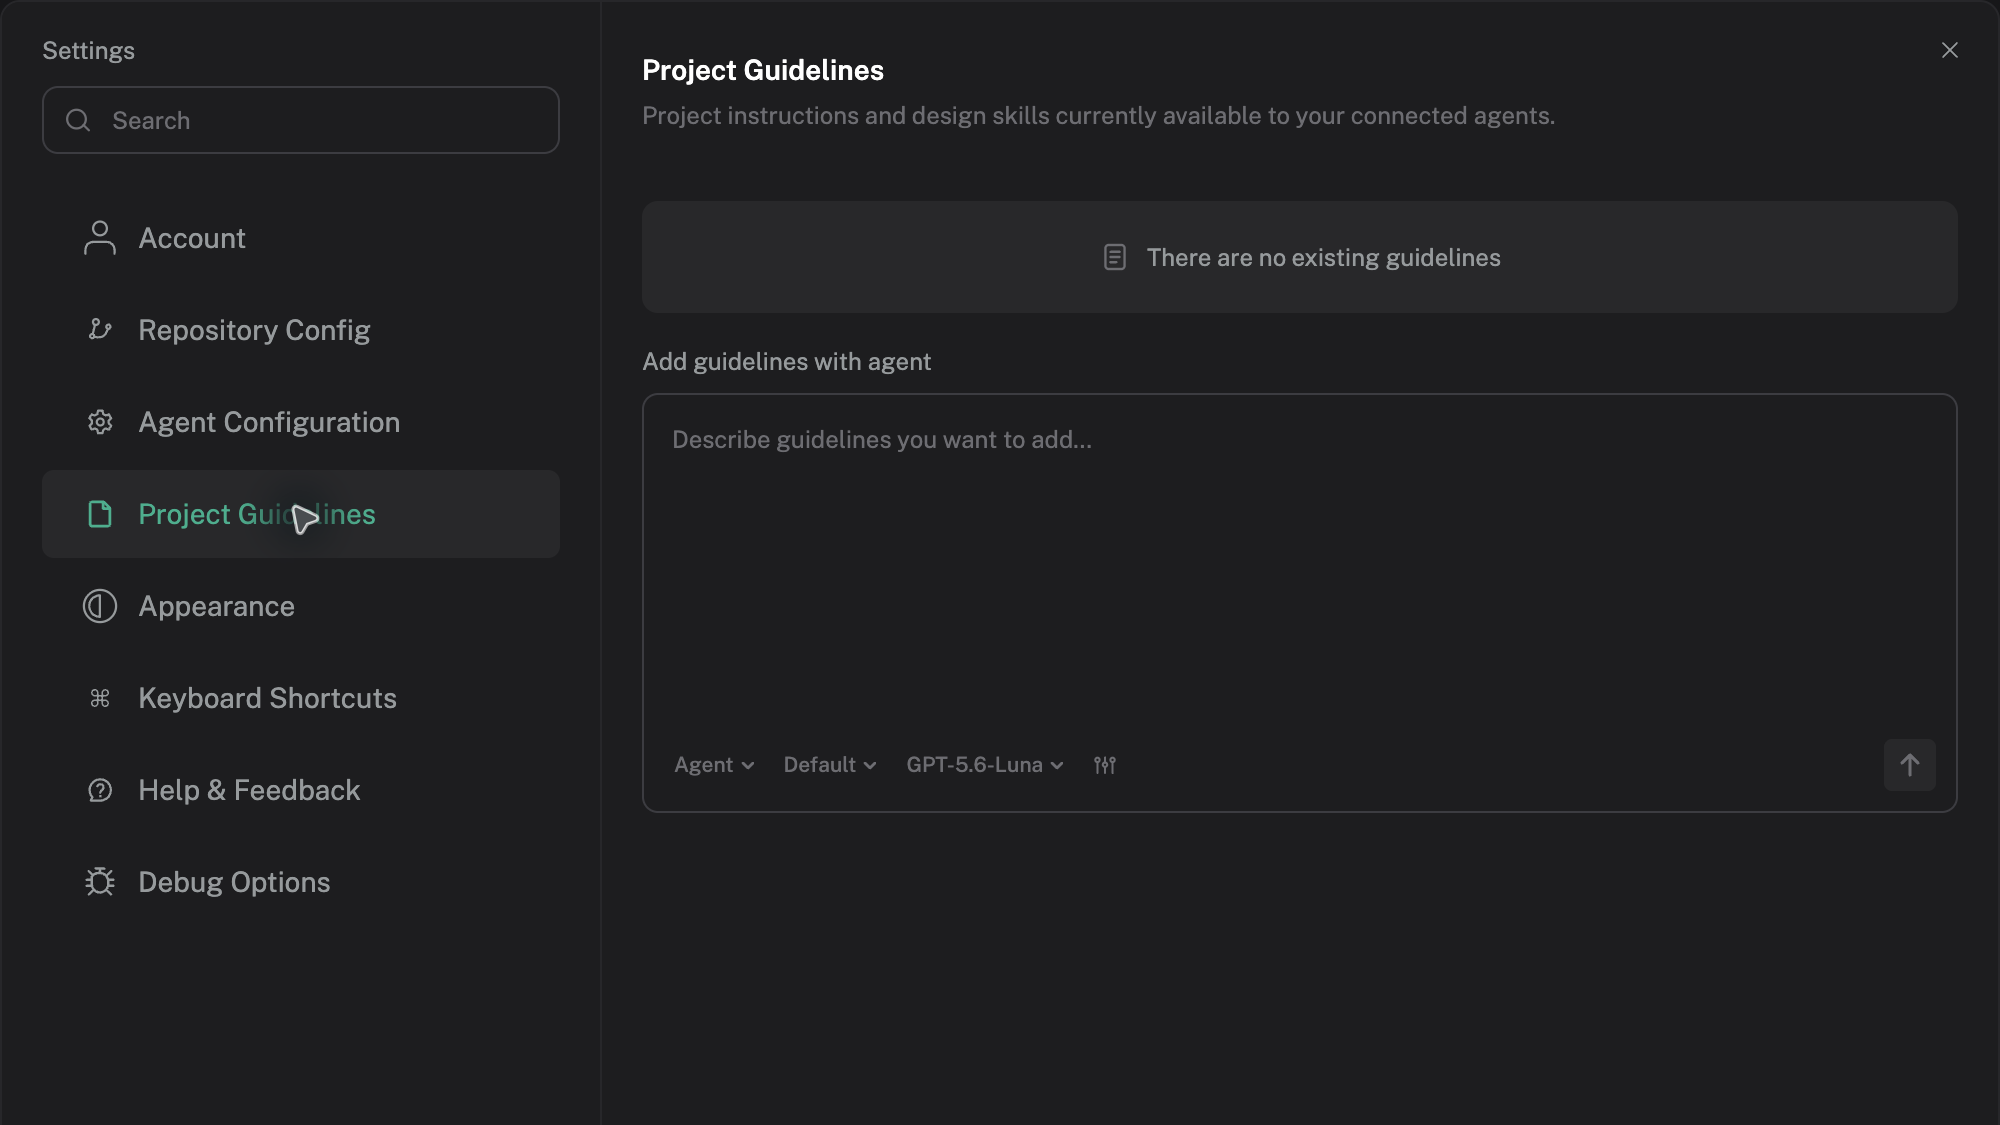Click the Repository Config branch icon
The height and width of the screenshot is (1125, 2000).
[x=100, y=330]
